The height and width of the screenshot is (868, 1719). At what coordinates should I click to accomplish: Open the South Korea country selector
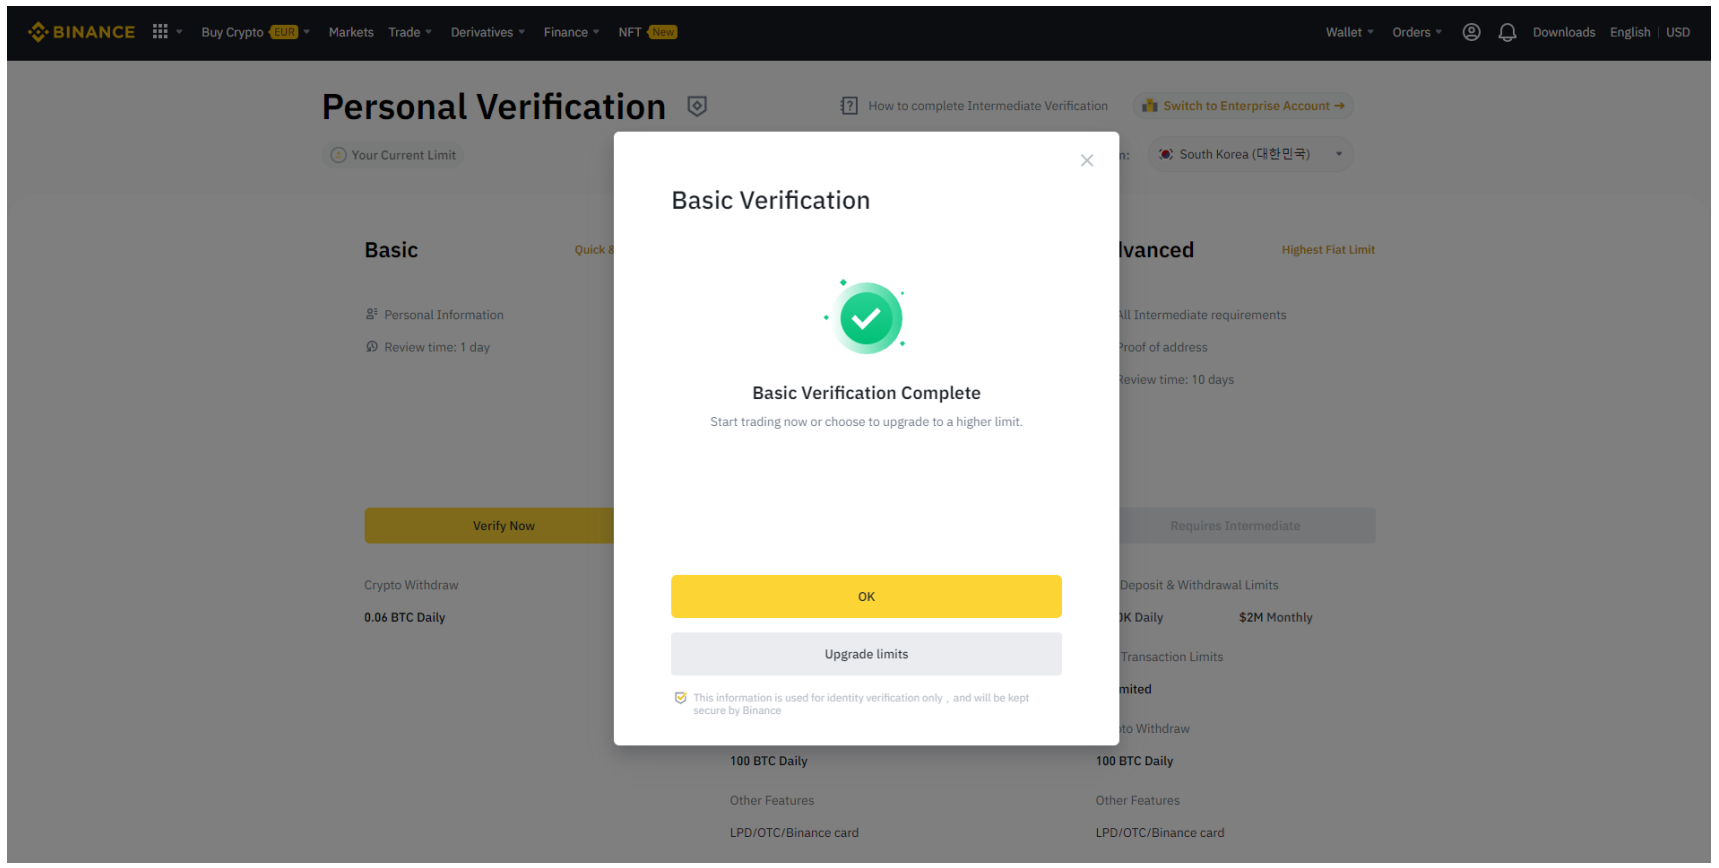tap(1250, 154)
